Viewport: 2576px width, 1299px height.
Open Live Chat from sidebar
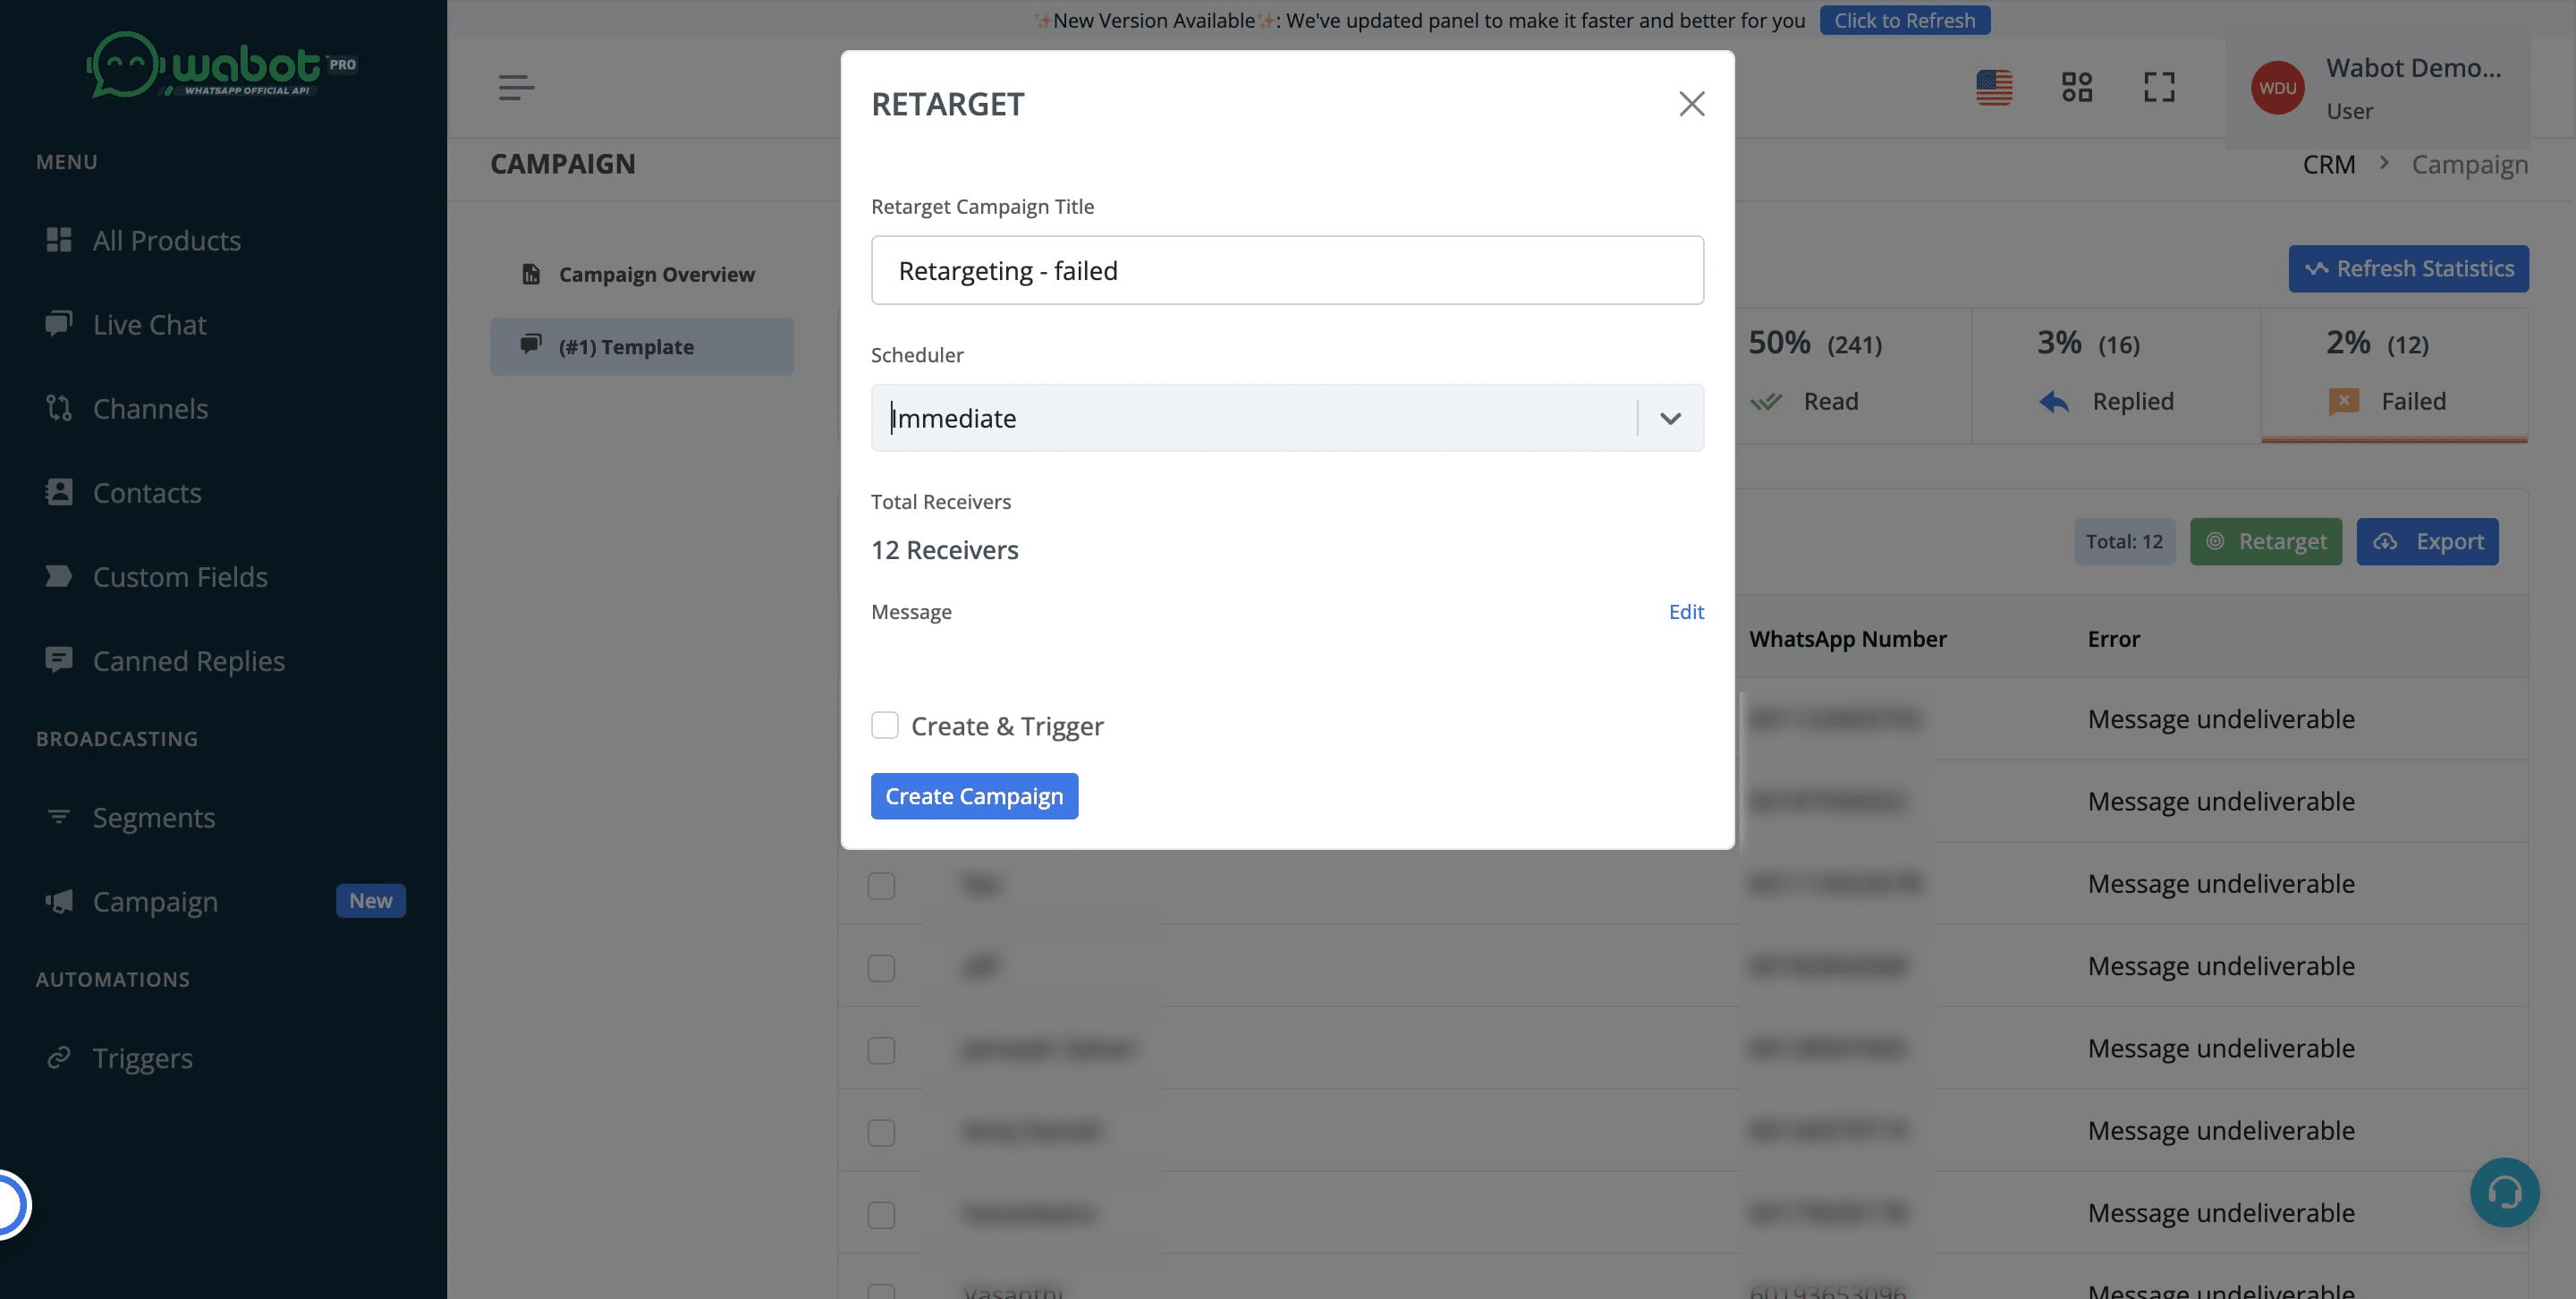coord(149,324)
